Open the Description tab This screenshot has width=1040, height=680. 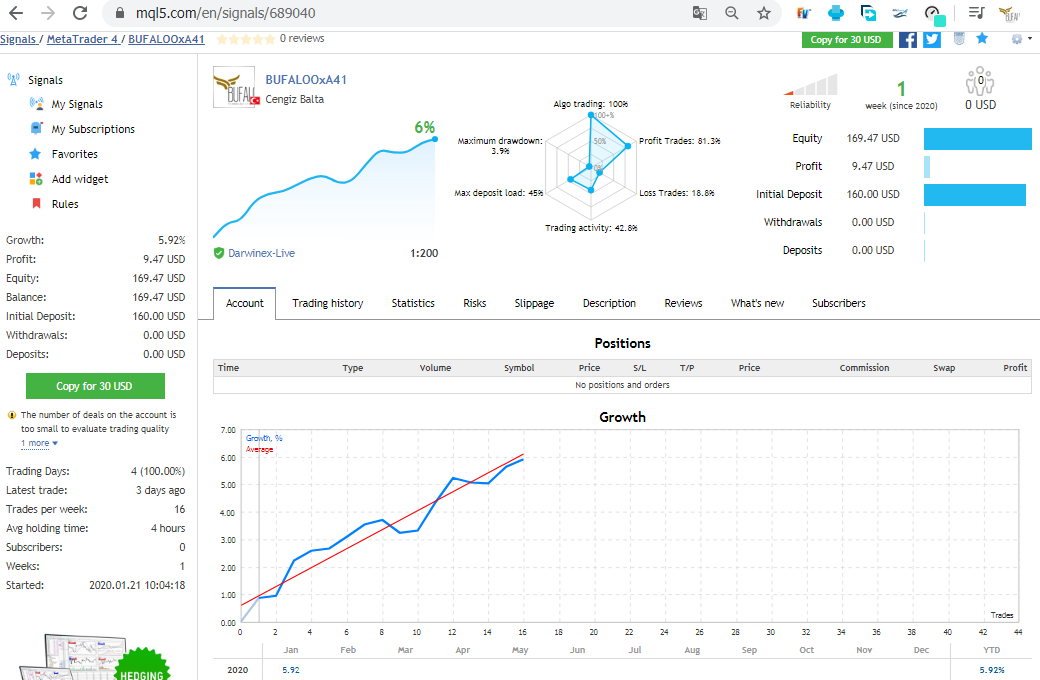(609, 303)
